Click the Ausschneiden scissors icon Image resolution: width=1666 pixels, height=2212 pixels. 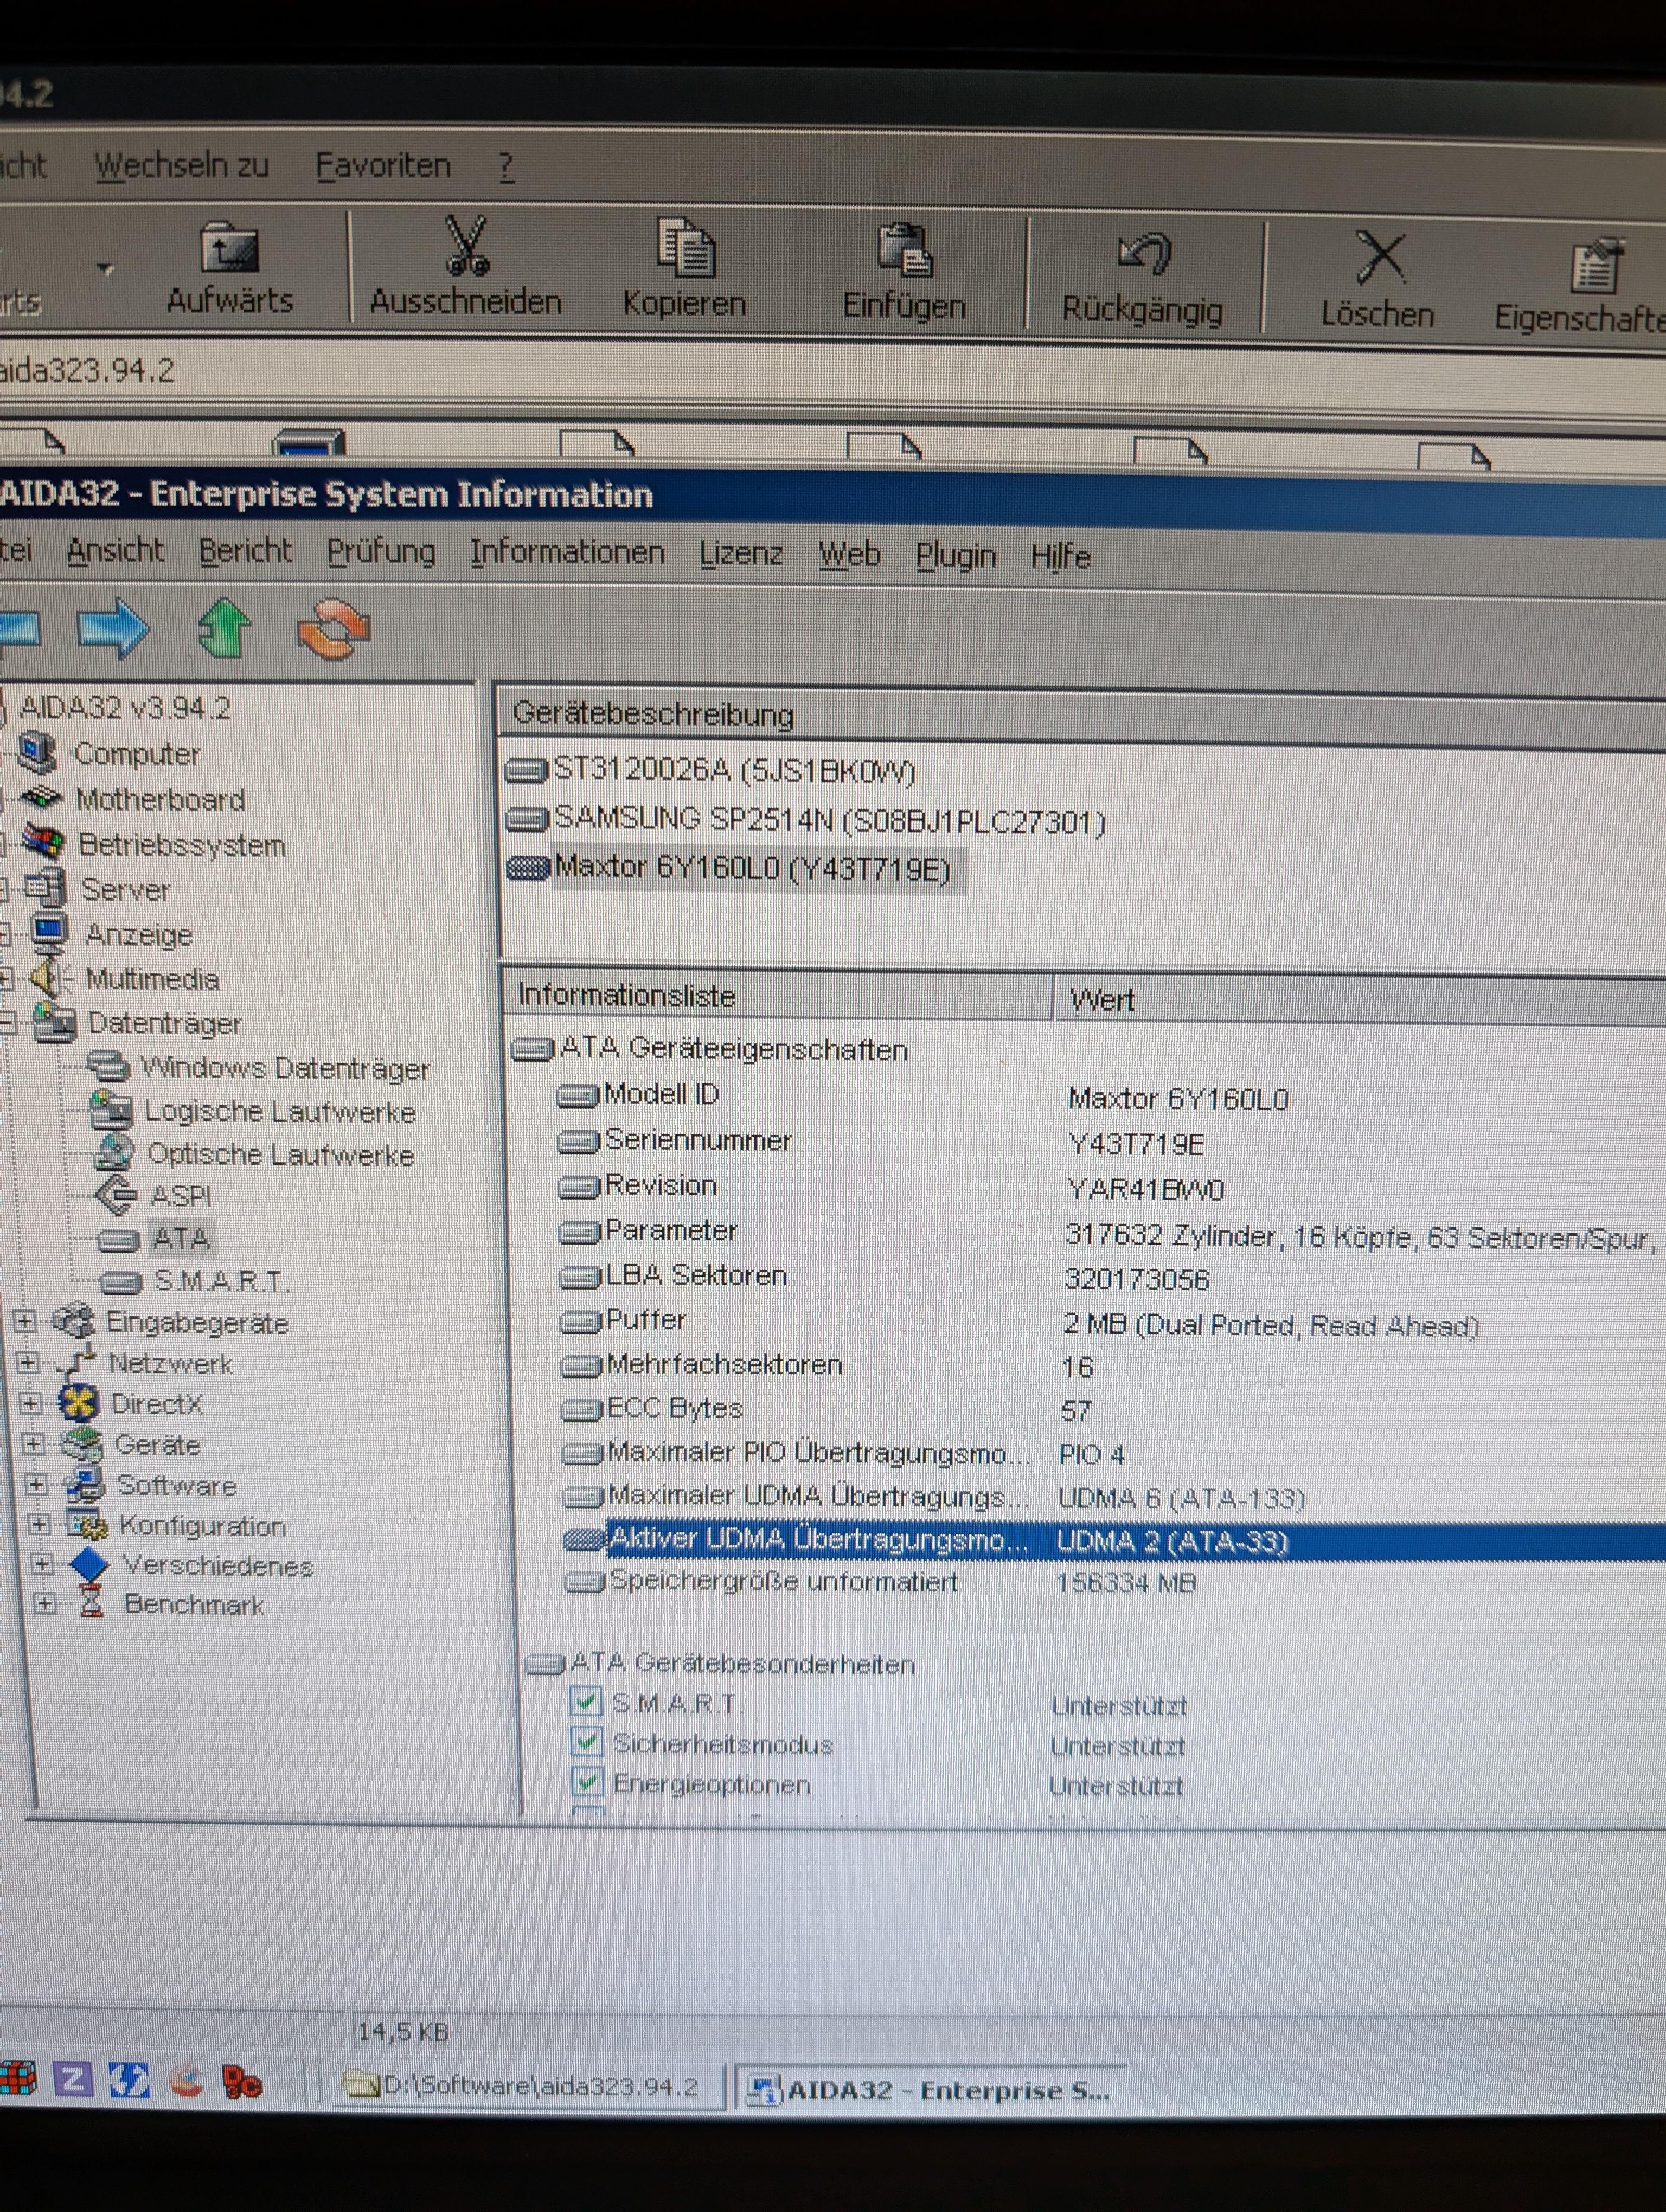466,247
